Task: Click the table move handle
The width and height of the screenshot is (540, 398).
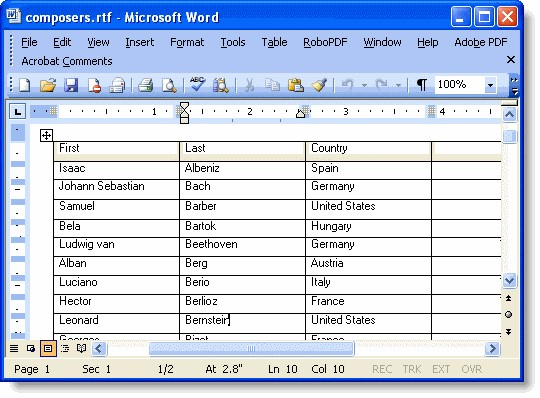Action: [x=46, y=135]
